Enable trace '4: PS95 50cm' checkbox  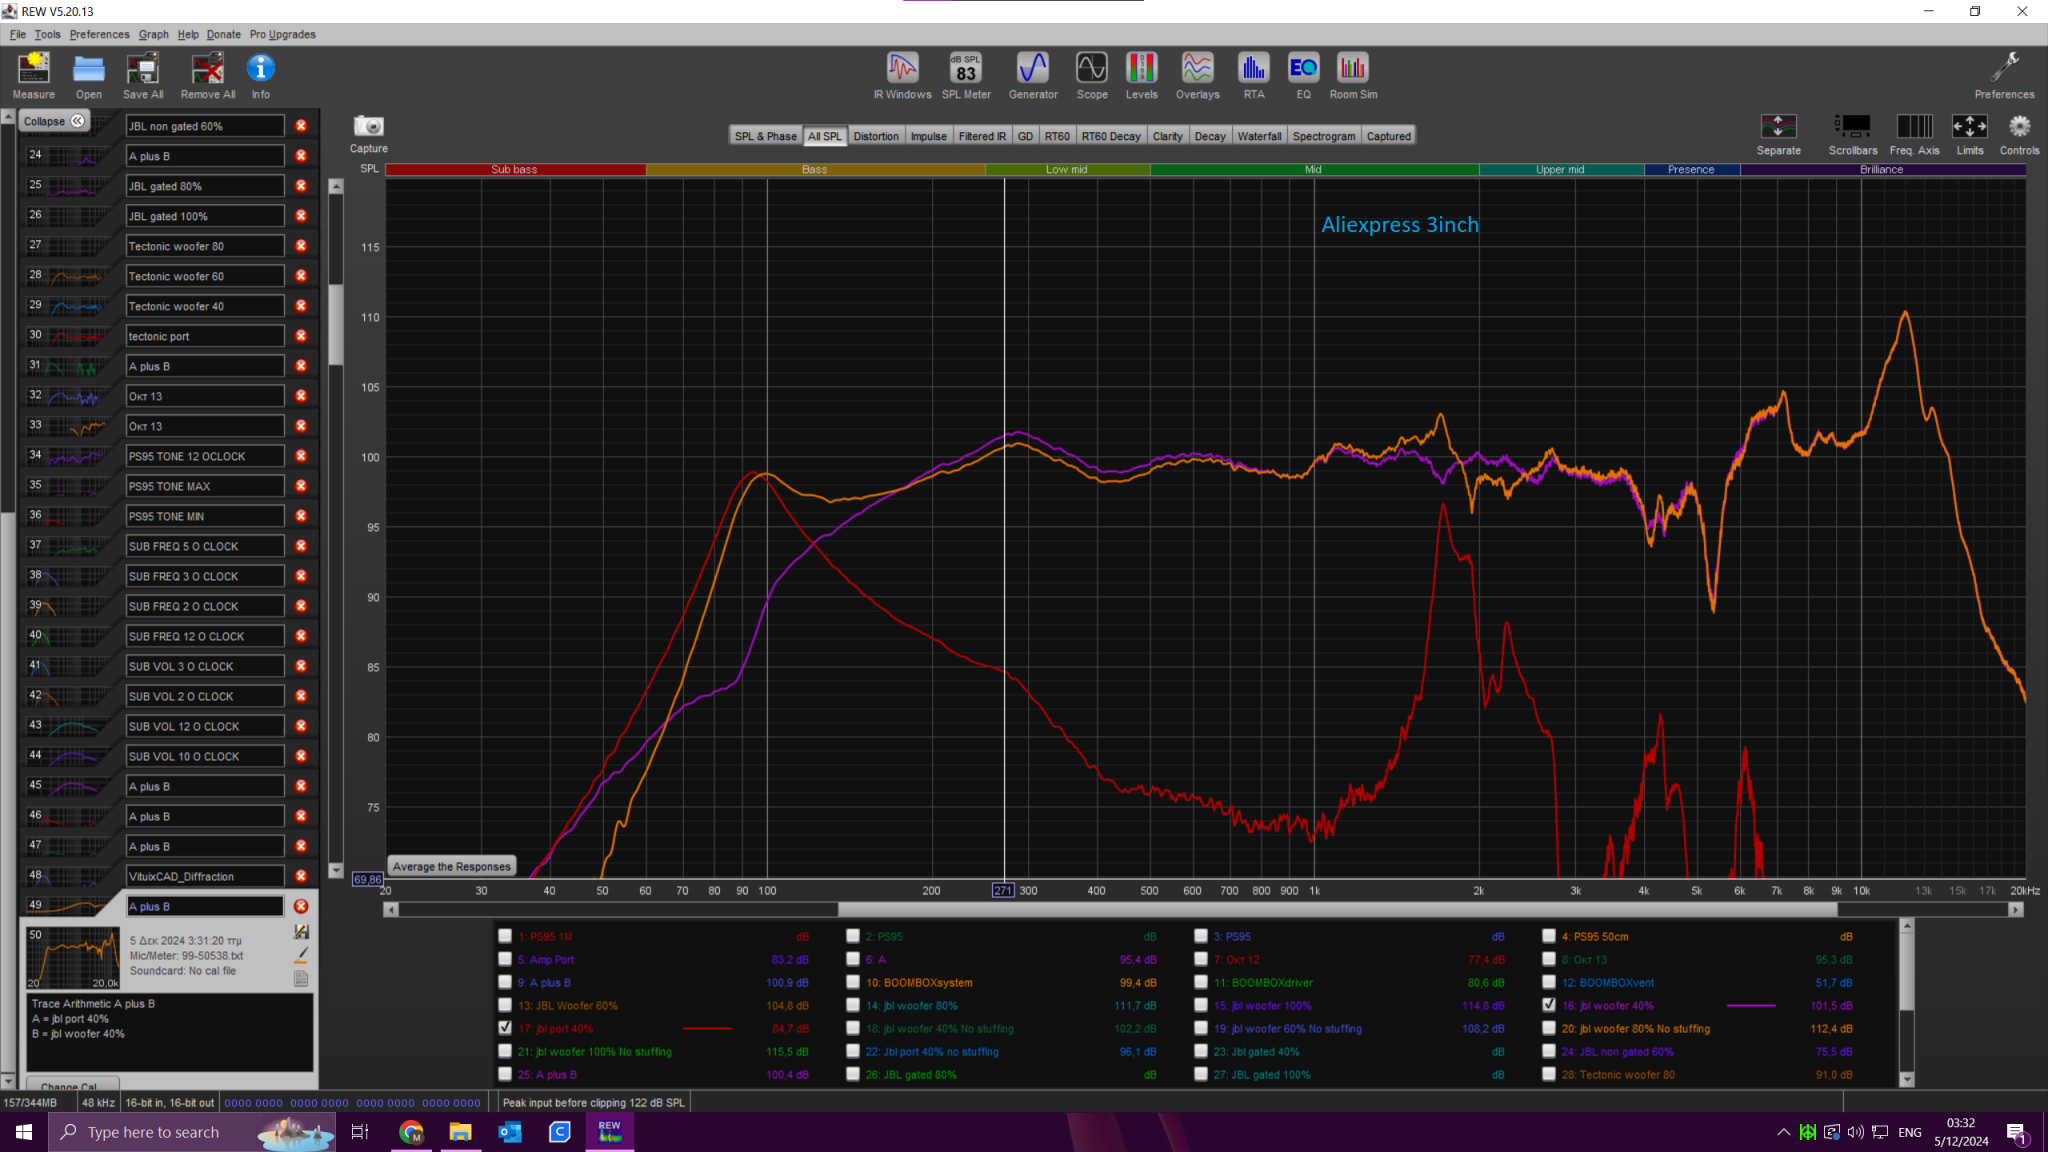coord(1549,936)
